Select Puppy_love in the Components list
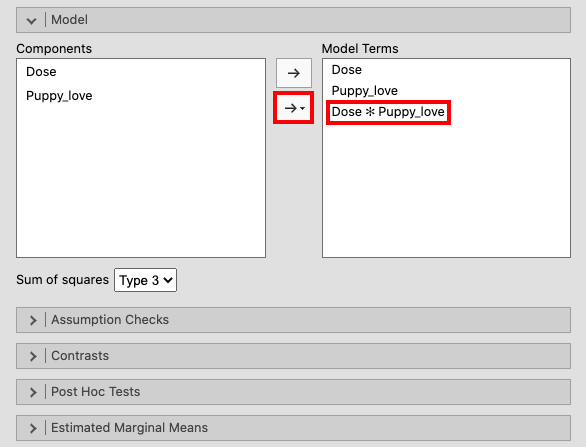 59,96
